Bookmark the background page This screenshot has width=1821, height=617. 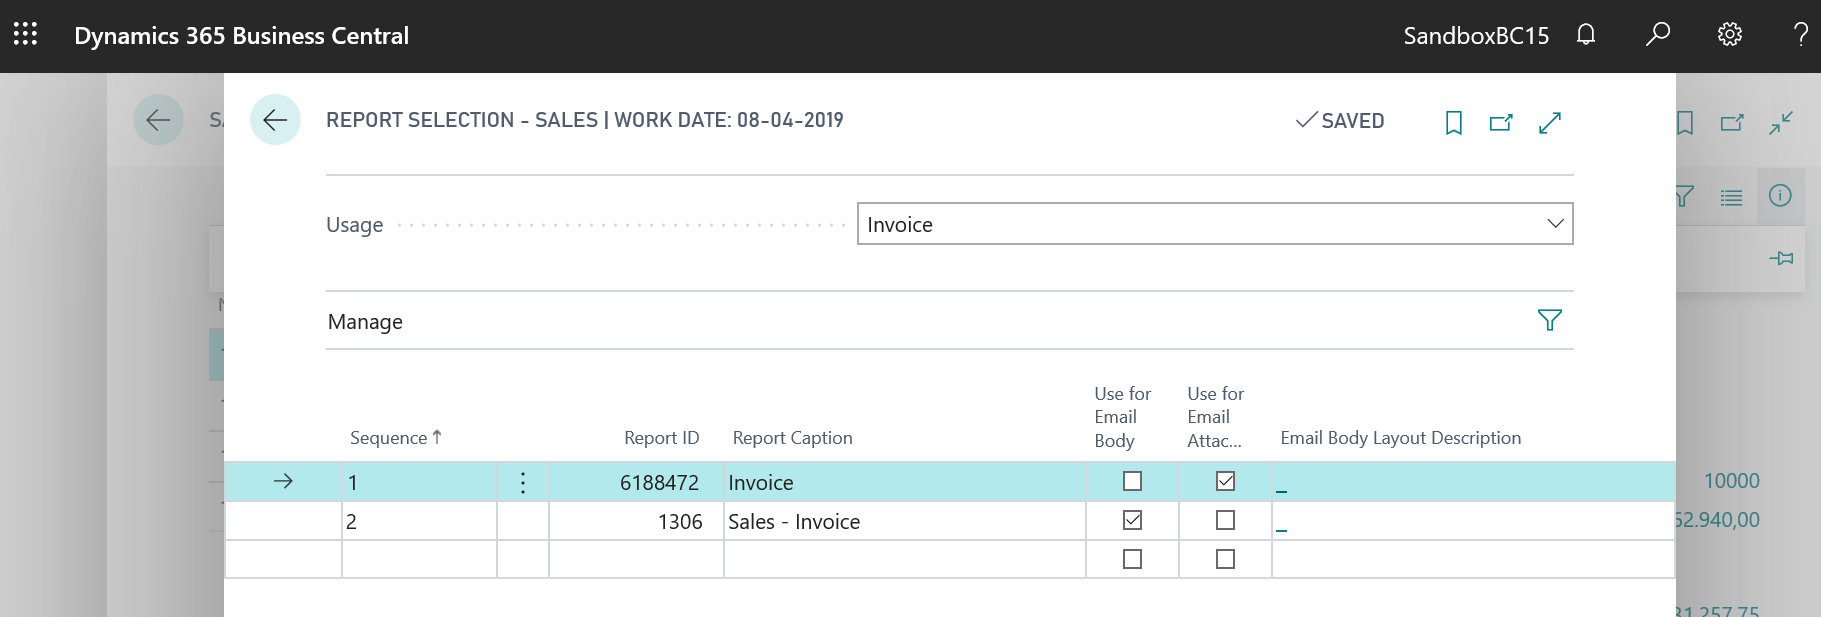[1685, 122]
